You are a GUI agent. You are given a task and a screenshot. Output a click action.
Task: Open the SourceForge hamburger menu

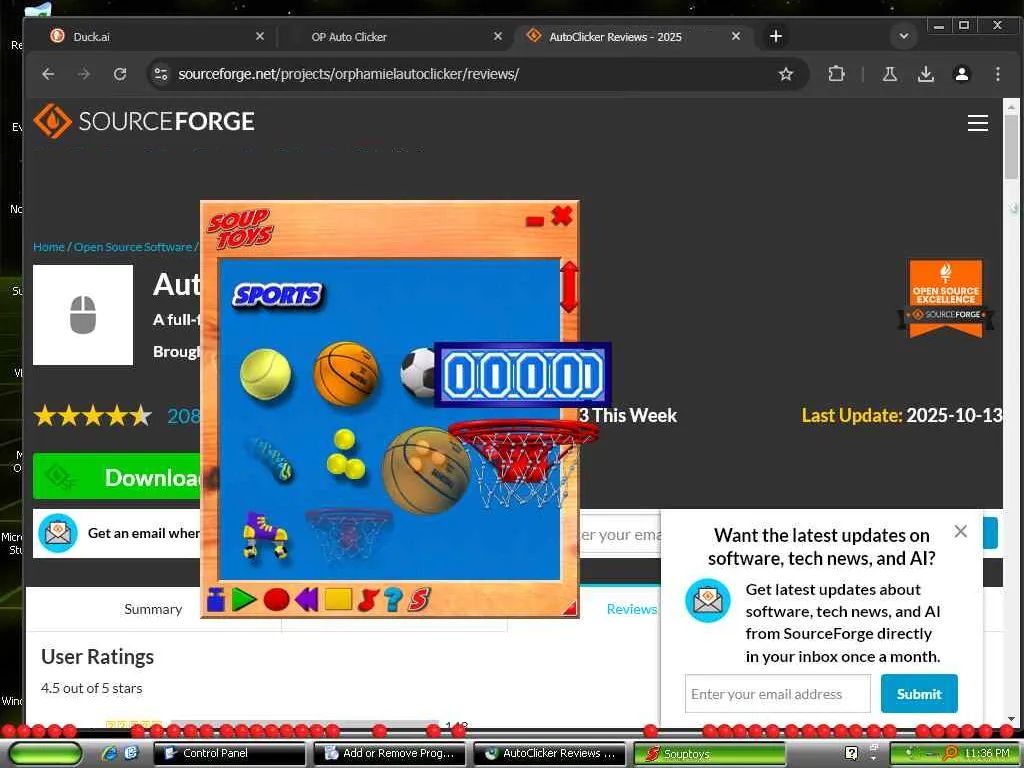[978, 123]
